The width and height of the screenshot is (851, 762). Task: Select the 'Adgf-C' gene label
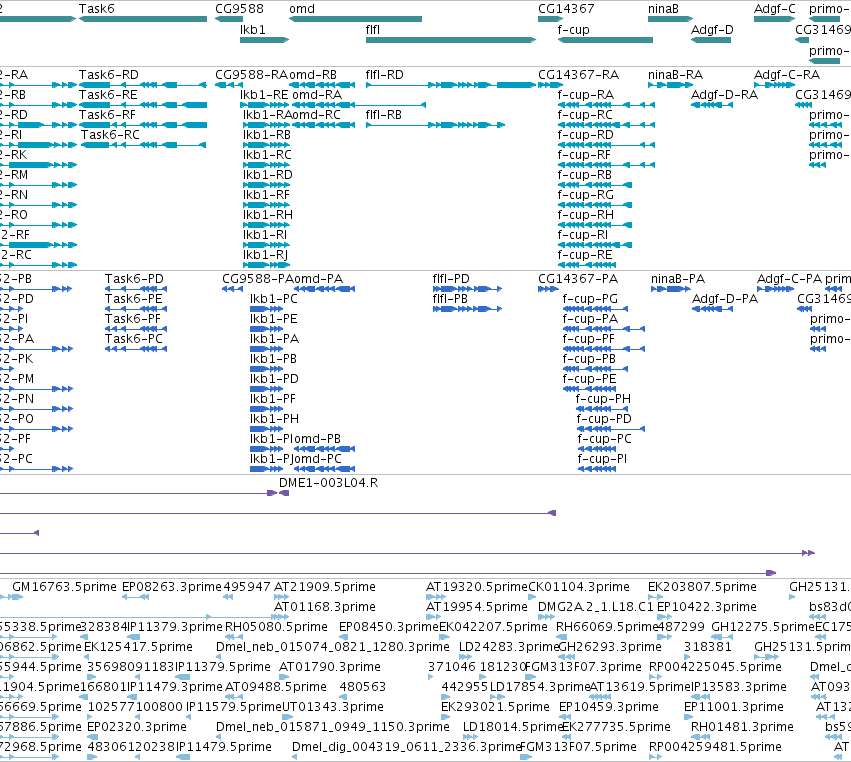point(774,9)
